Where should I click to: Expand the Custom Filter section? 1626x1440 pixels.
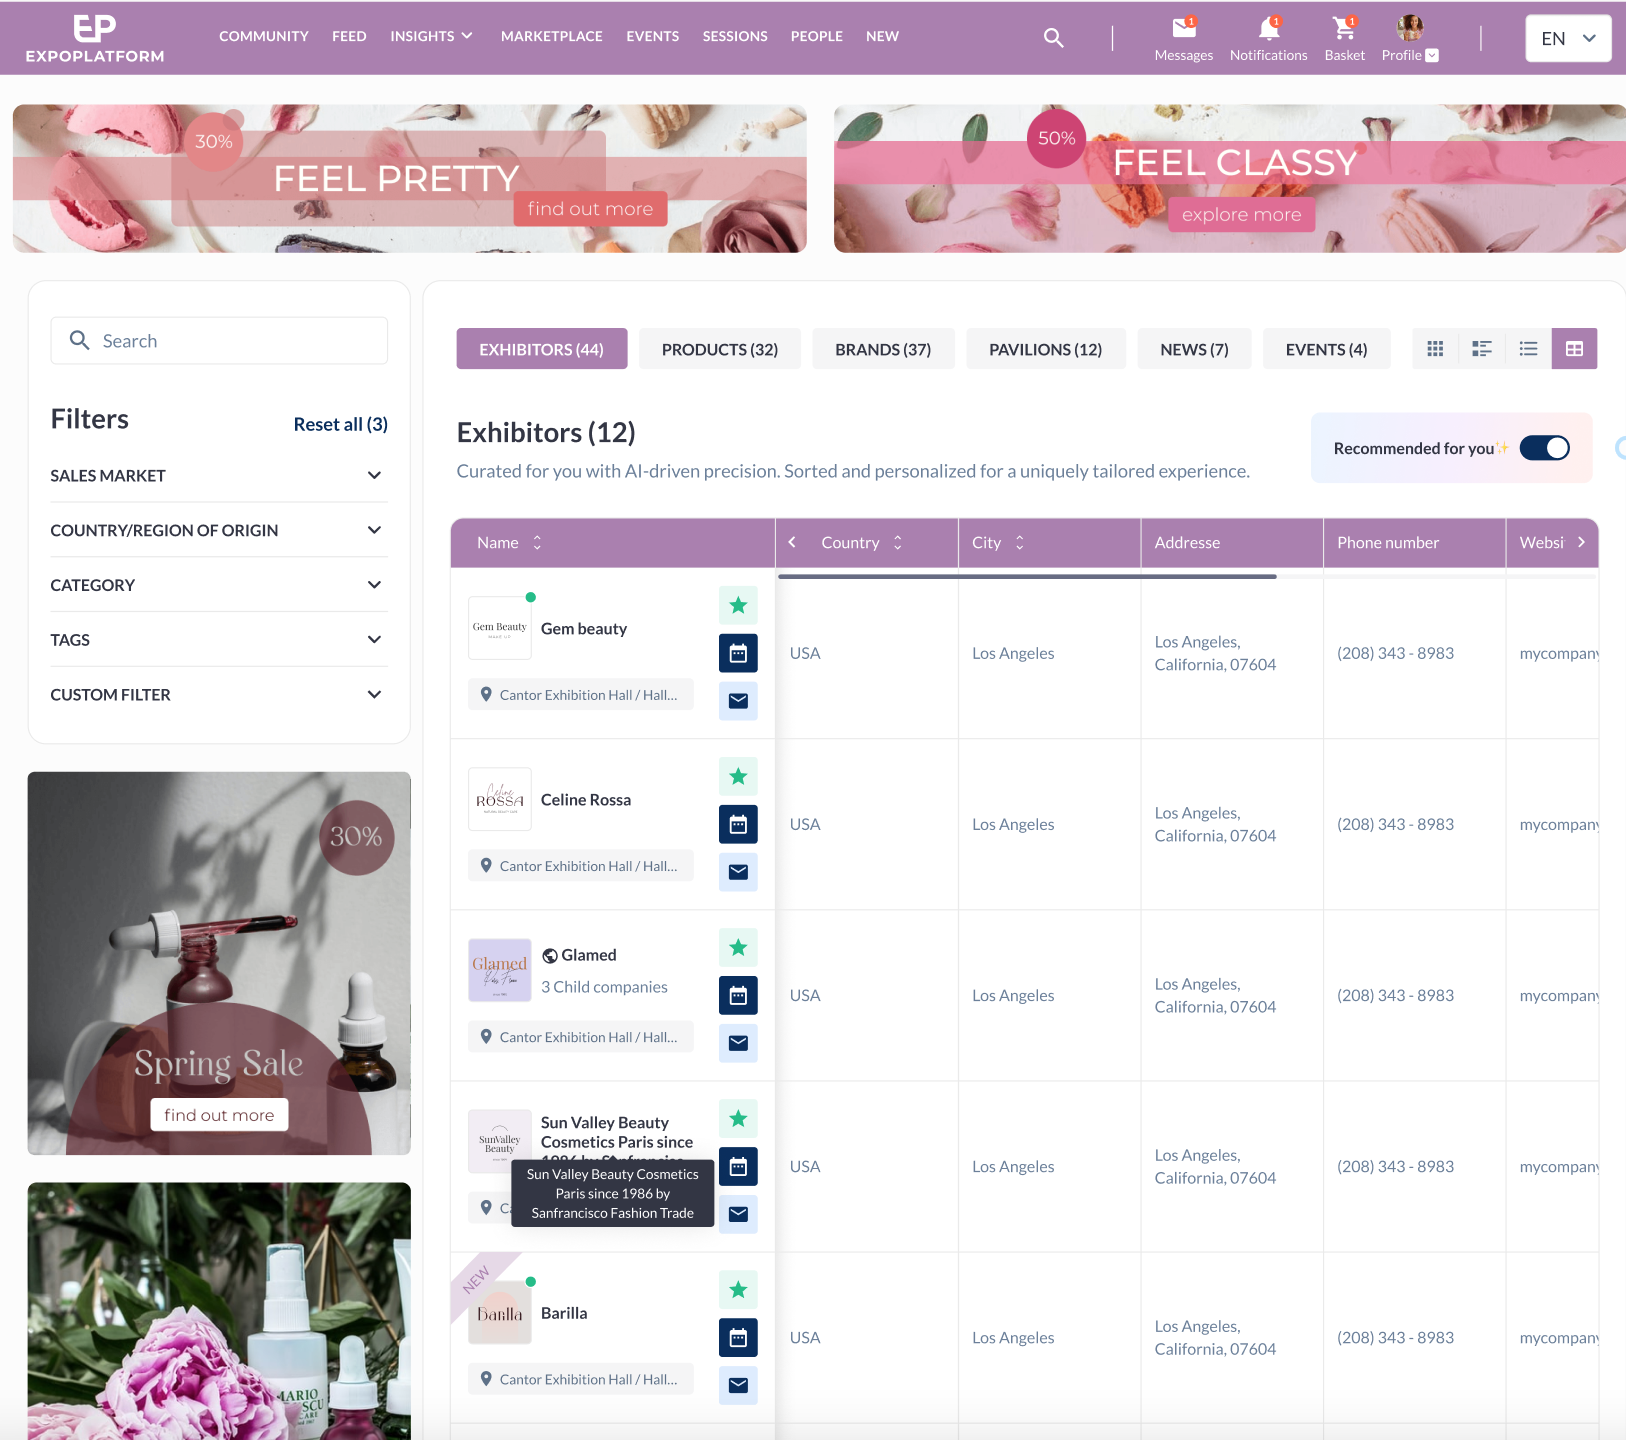point(218,695)
